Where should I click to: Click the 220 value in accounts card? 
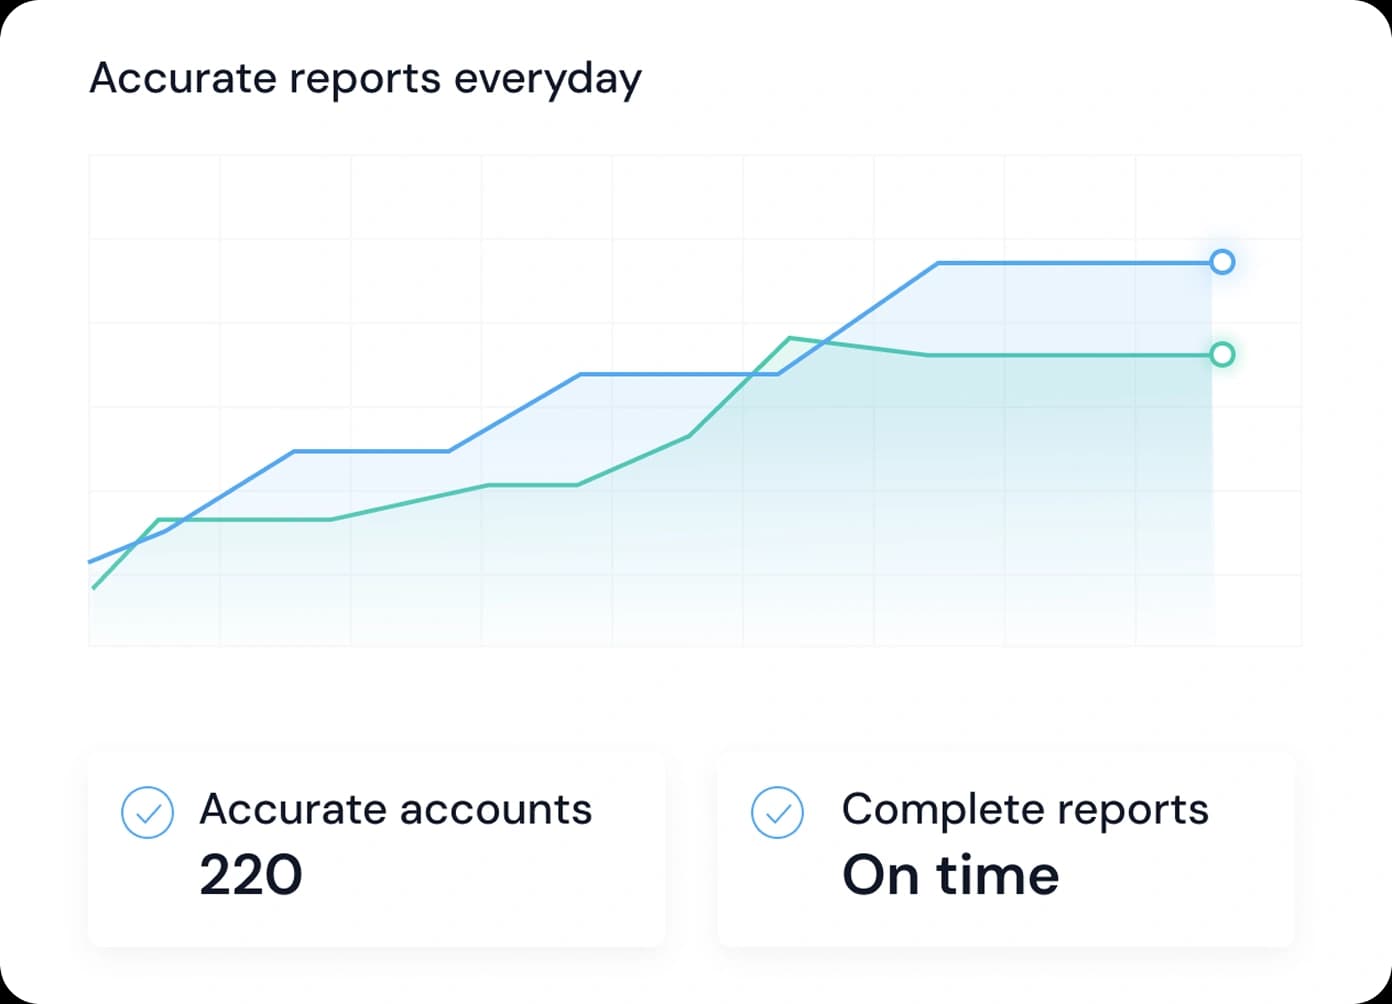(250, 875)
